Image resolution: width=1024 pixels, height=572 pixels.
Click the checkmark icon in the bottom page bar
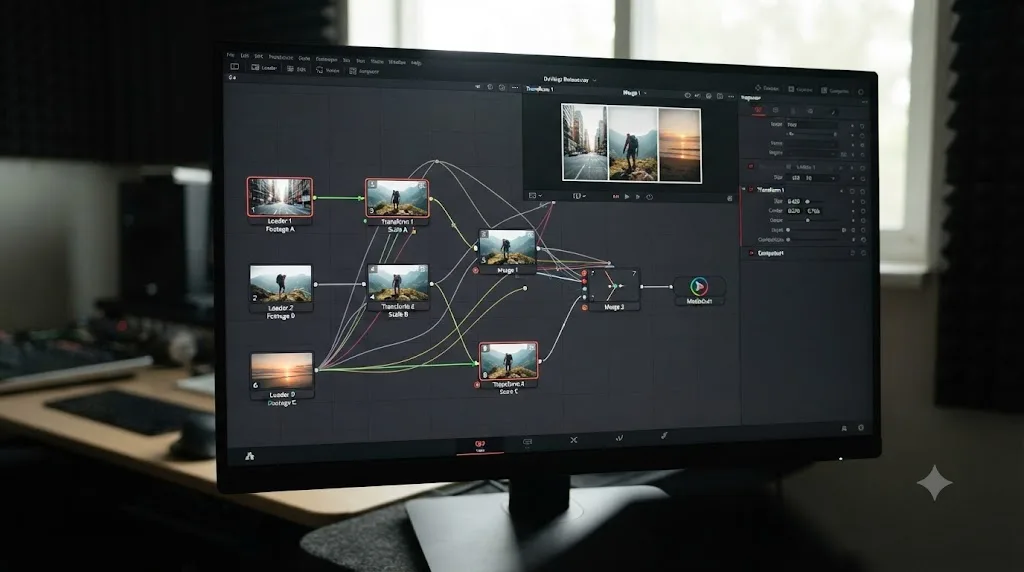click(x=618, y=438)
